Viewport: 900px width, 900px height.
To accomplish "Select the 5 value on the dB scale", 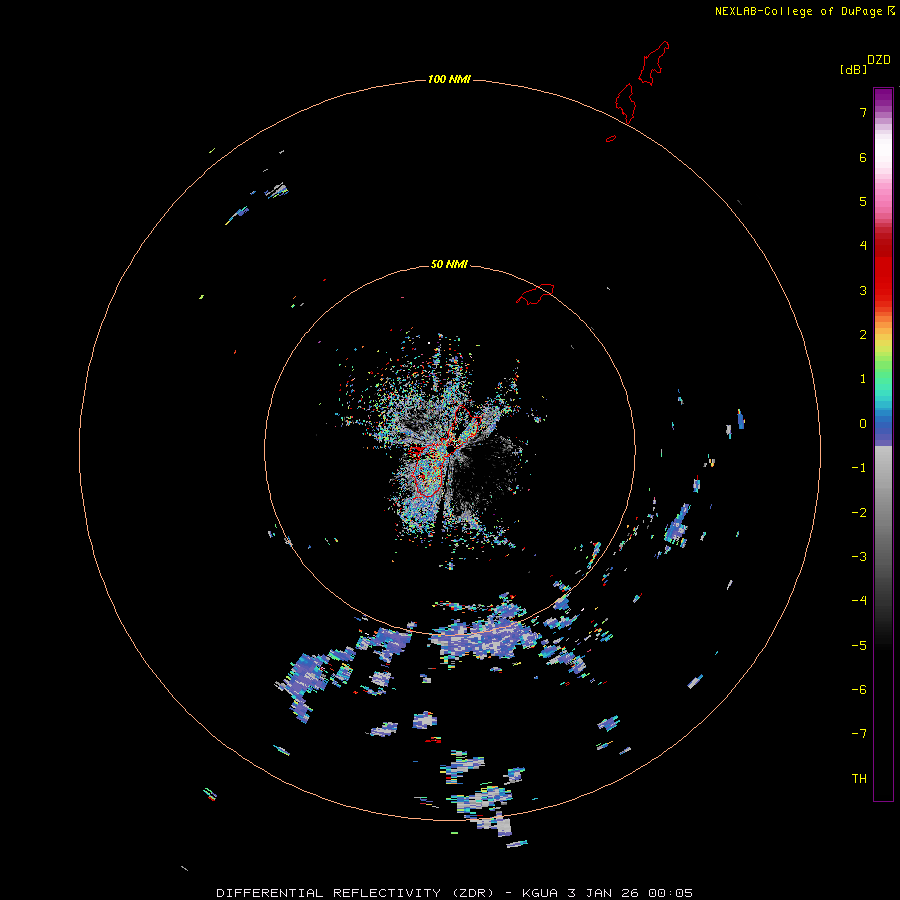I will [863, 201].
